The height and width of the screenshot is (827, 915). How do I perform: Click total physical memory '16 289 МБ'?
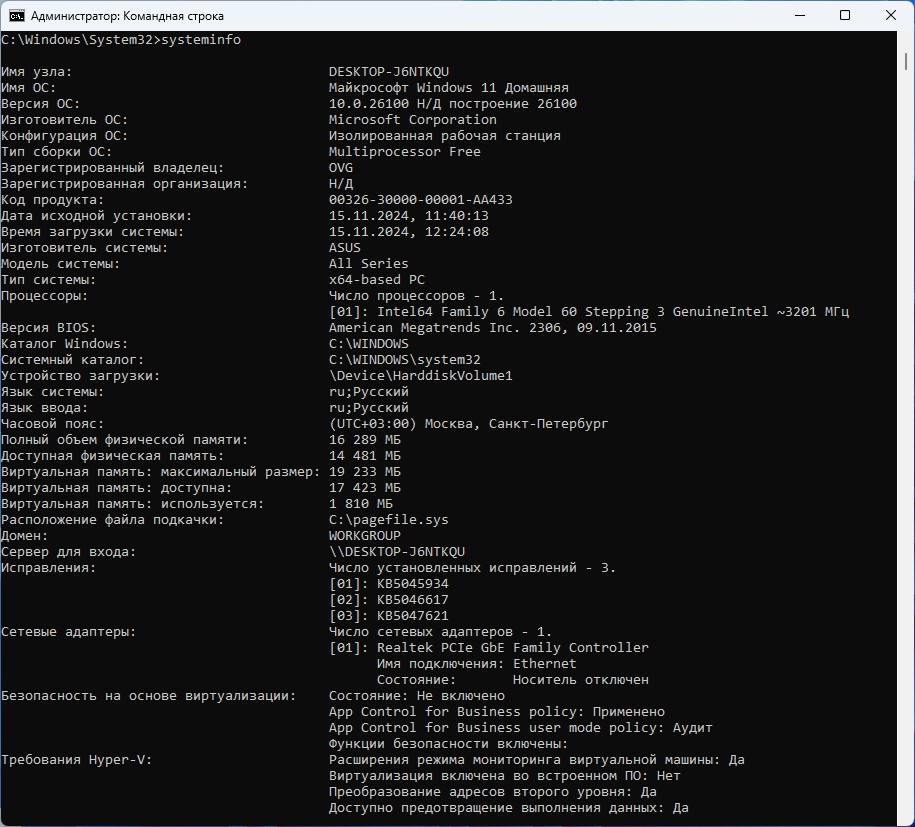(365, 440)
